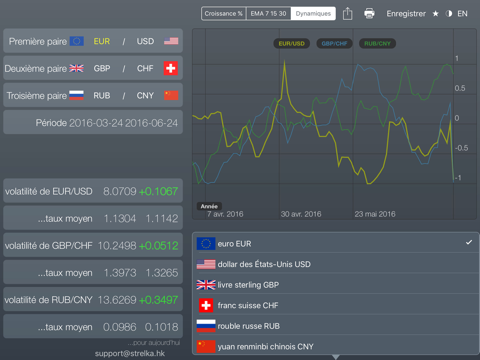This screenshot has width=480, height=360.
Task: Click today's rate value 0.1018
Action: click(x=162, y=327)
